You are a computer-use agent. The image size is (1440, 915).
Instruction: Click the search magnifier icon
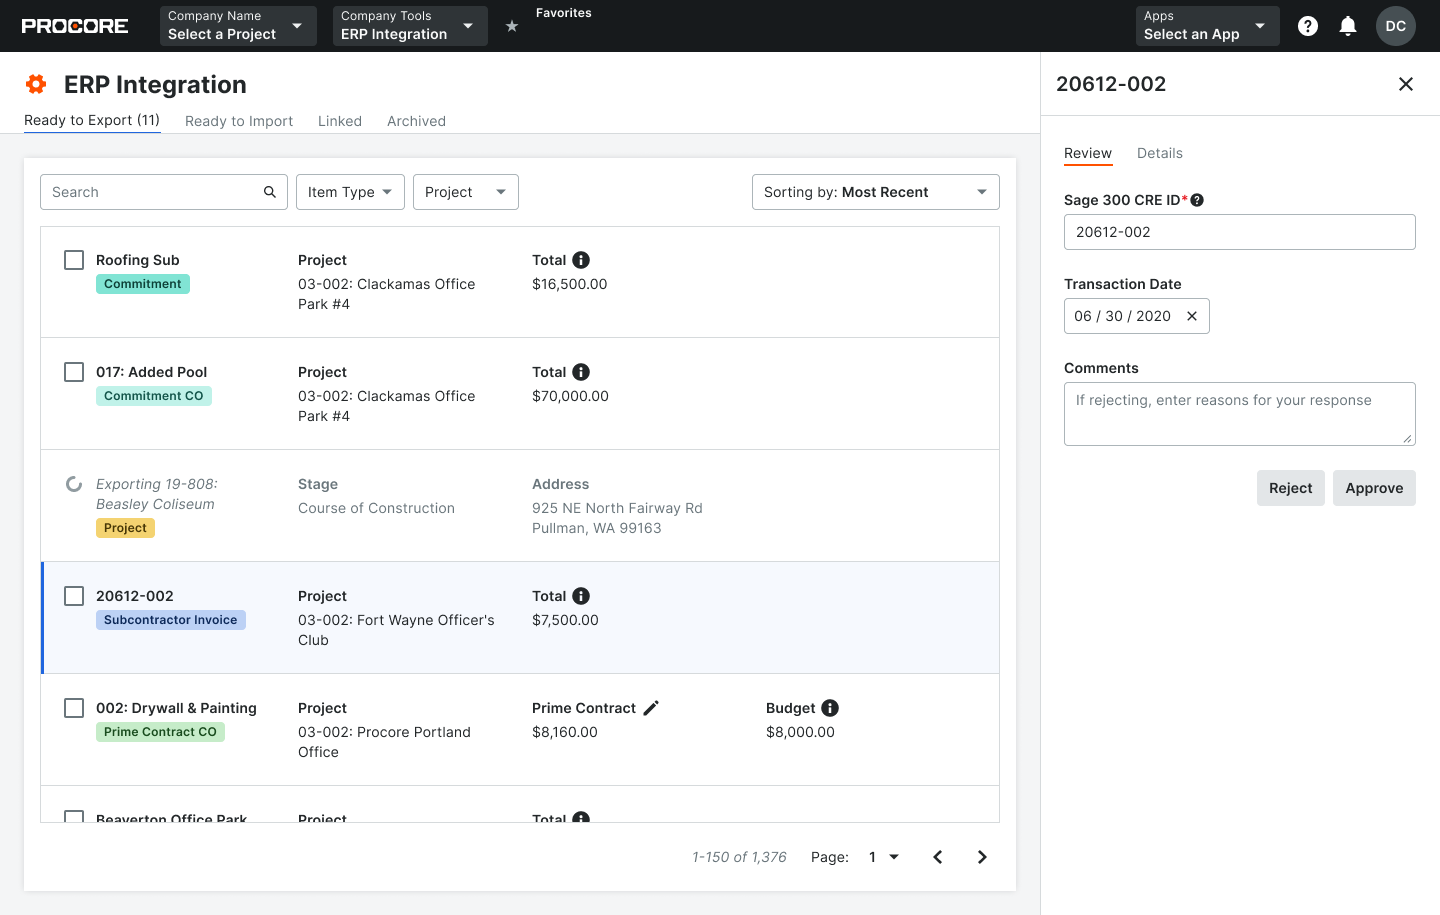[270, 192]
